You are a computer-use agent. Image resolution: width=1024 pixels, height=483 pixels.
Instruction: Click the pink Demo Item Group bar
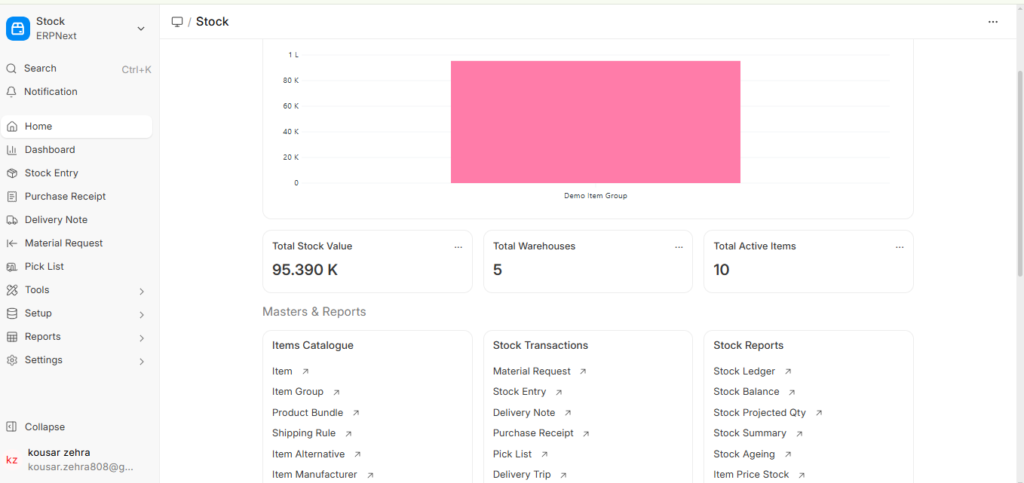pos(595,122)
